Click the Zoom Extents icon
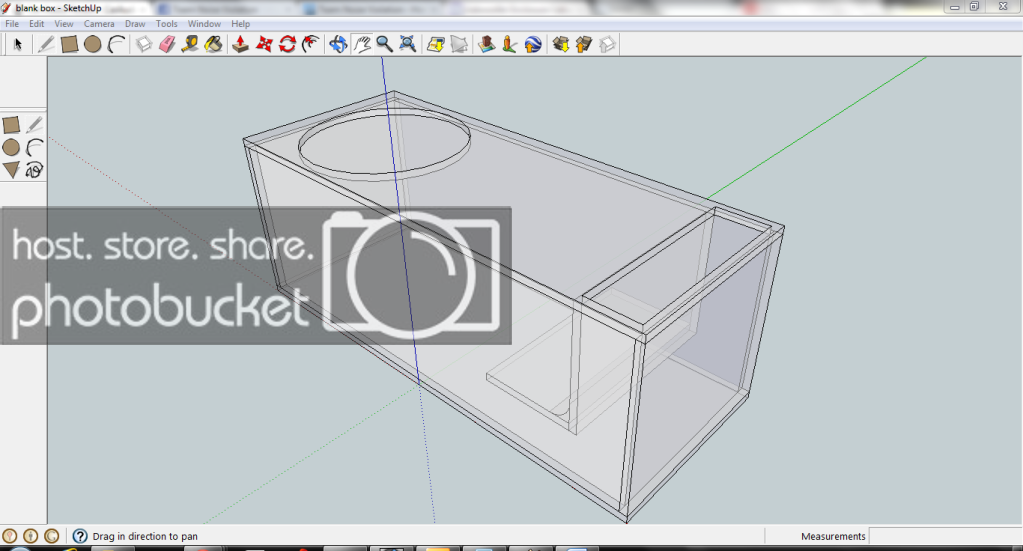The width and height of the screenshot is (1023, 551). [x=408, y=44]
